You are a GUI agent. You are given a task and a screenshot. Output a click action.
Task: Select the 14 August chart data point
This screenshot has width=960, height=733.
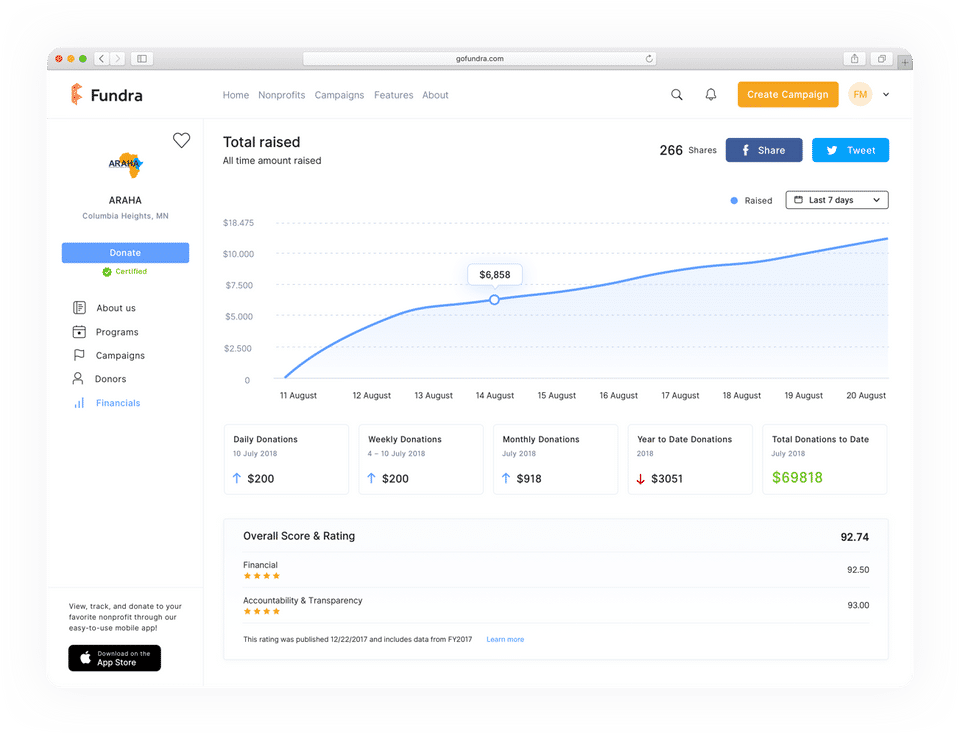point(494,299)
